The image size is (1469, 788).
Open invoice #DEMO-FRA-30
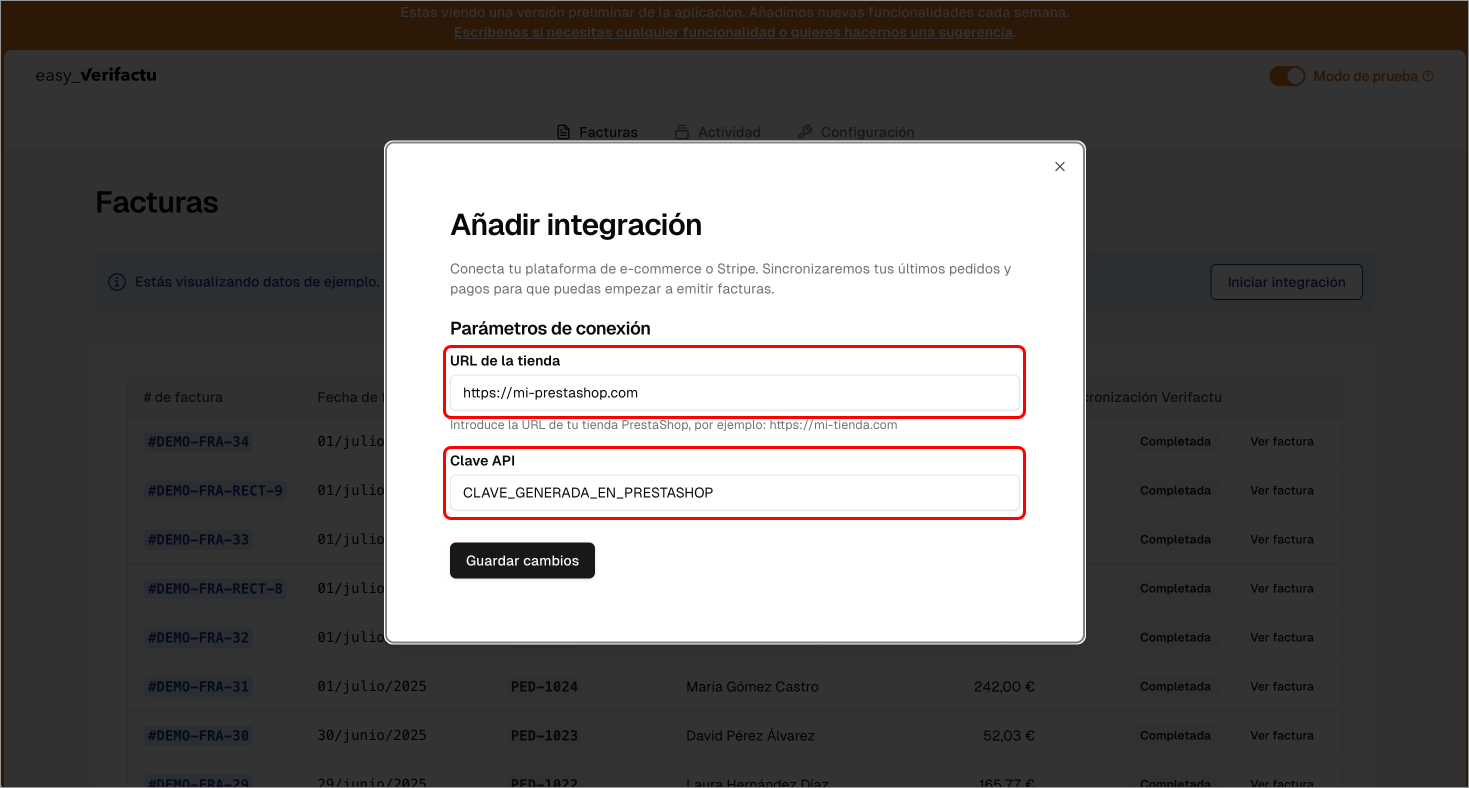(x=198, y=735)
